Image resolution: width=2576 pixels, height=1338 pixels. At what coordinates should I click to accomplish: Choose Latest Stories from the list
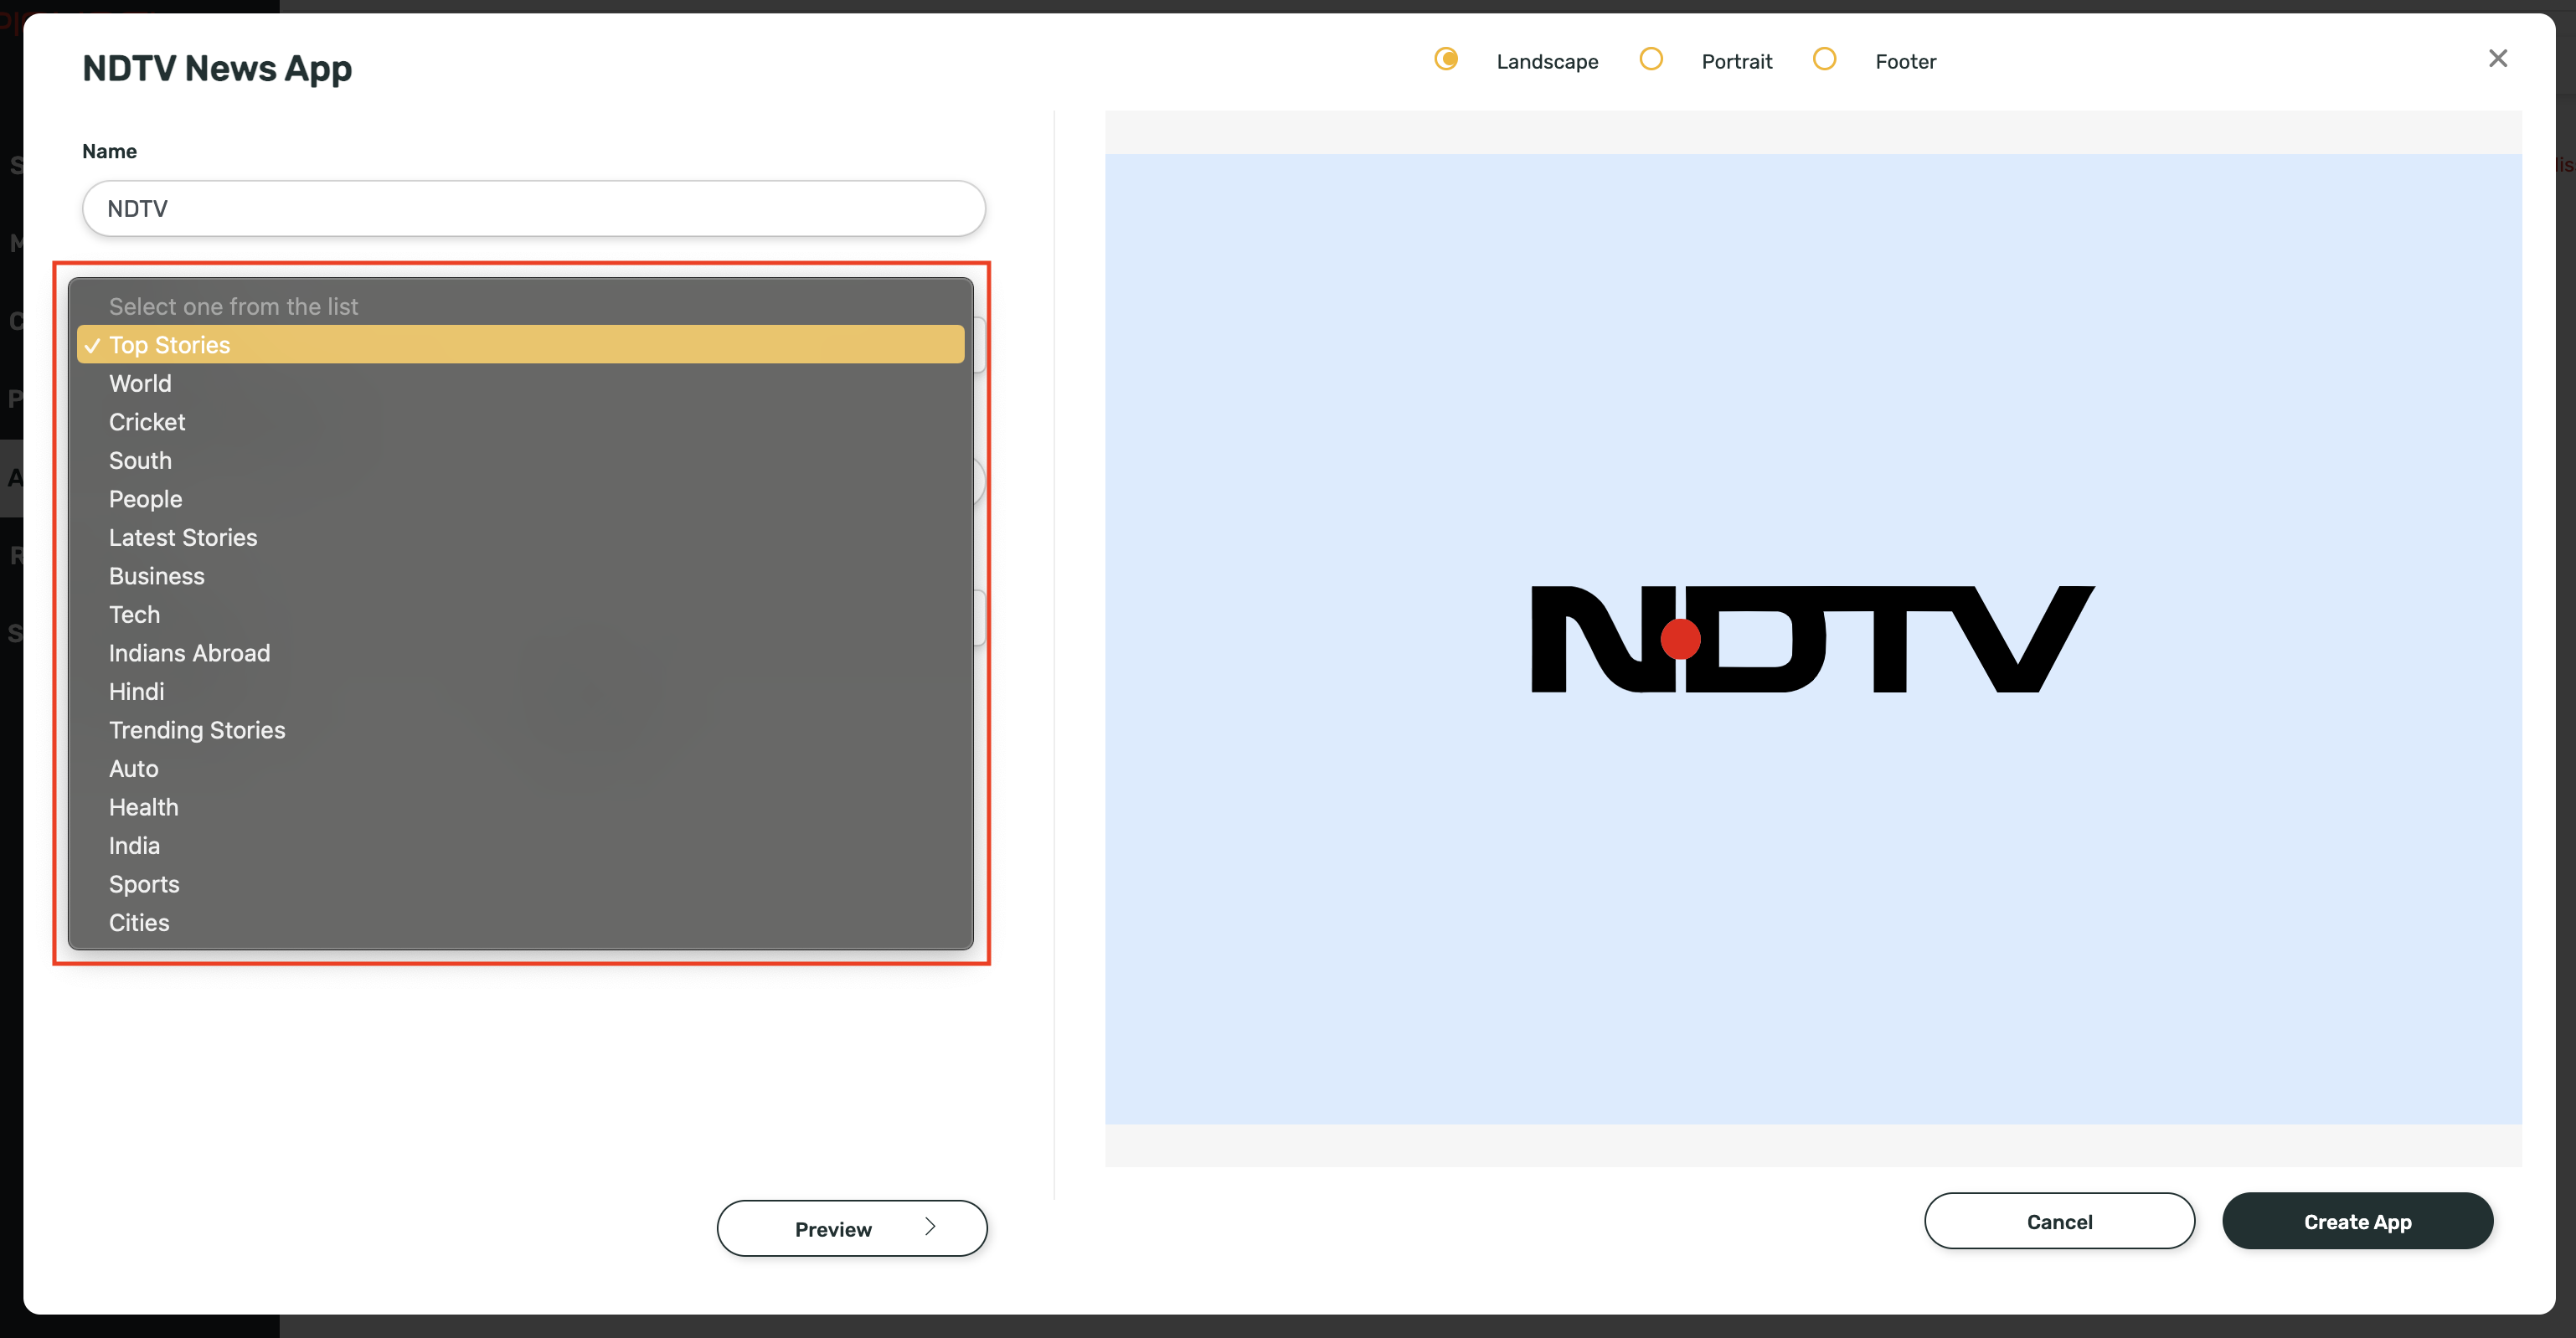(x=520, y=537)
